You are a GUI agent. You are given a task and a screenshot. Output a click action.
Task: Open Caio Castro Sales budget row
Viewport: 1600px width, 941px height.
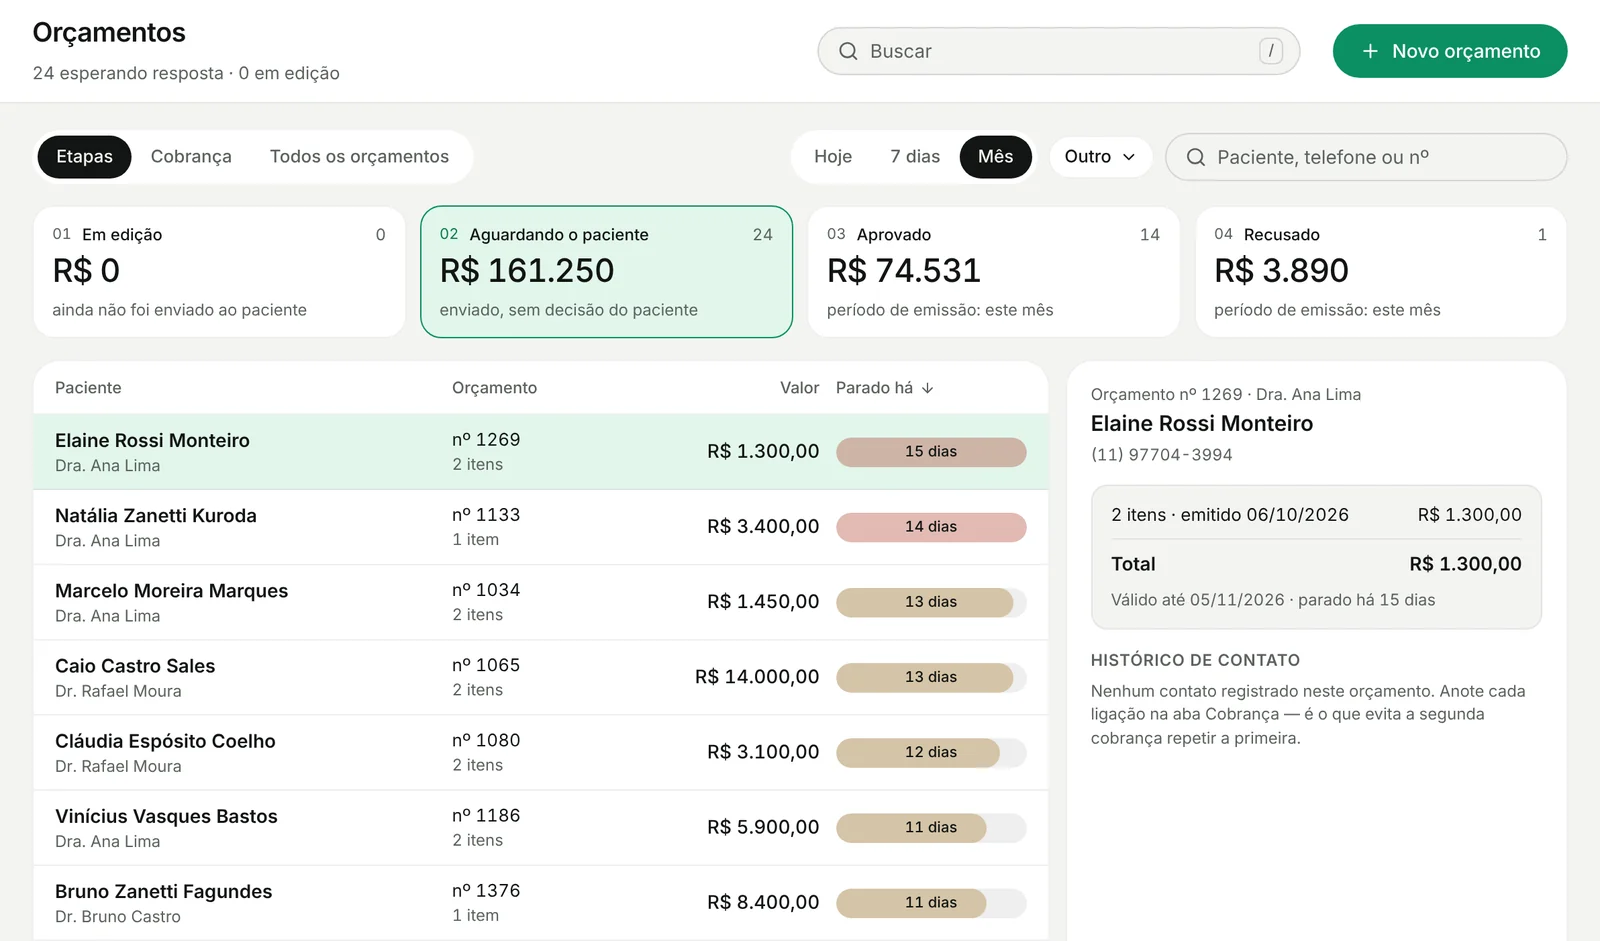click(541, 677)
